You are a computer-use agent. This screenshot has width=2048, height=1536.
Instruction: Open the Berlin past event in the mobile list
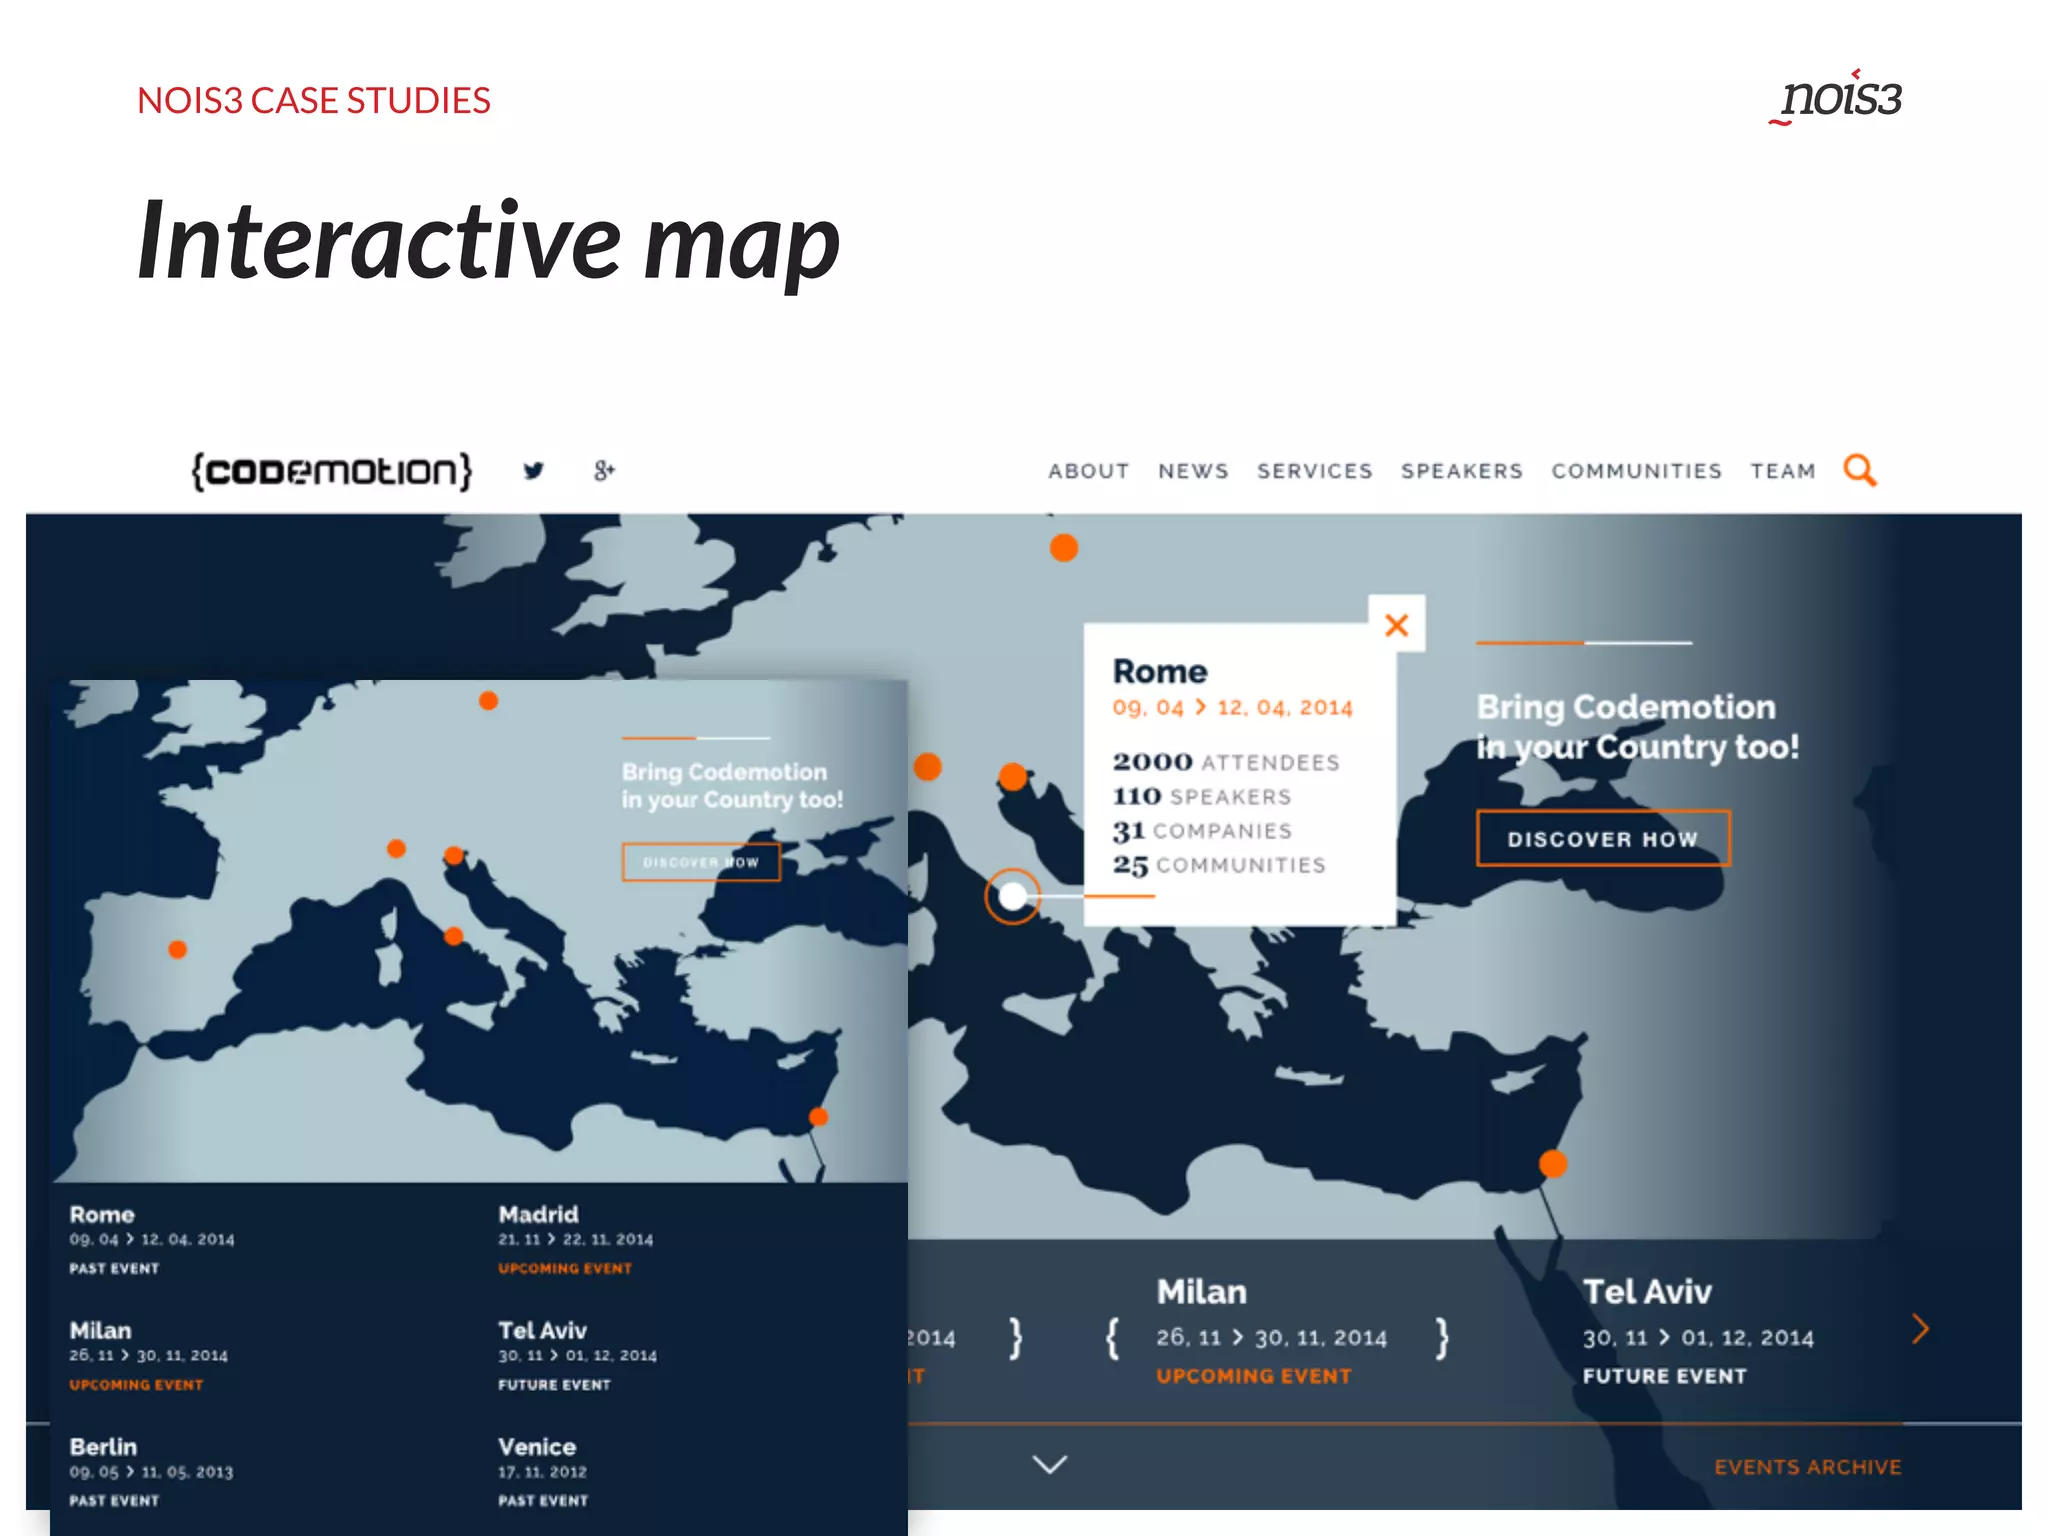click(151, 1472)
